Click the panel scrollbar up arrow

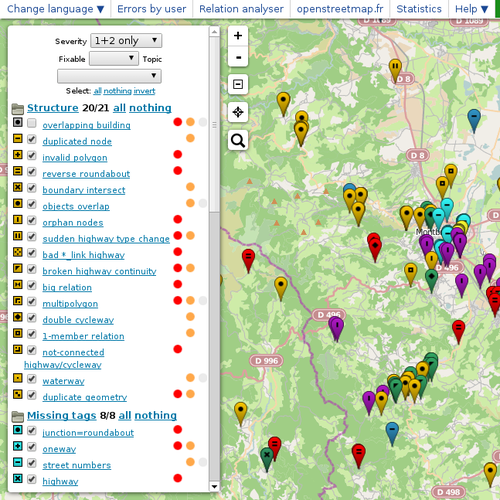pos(214,32)
